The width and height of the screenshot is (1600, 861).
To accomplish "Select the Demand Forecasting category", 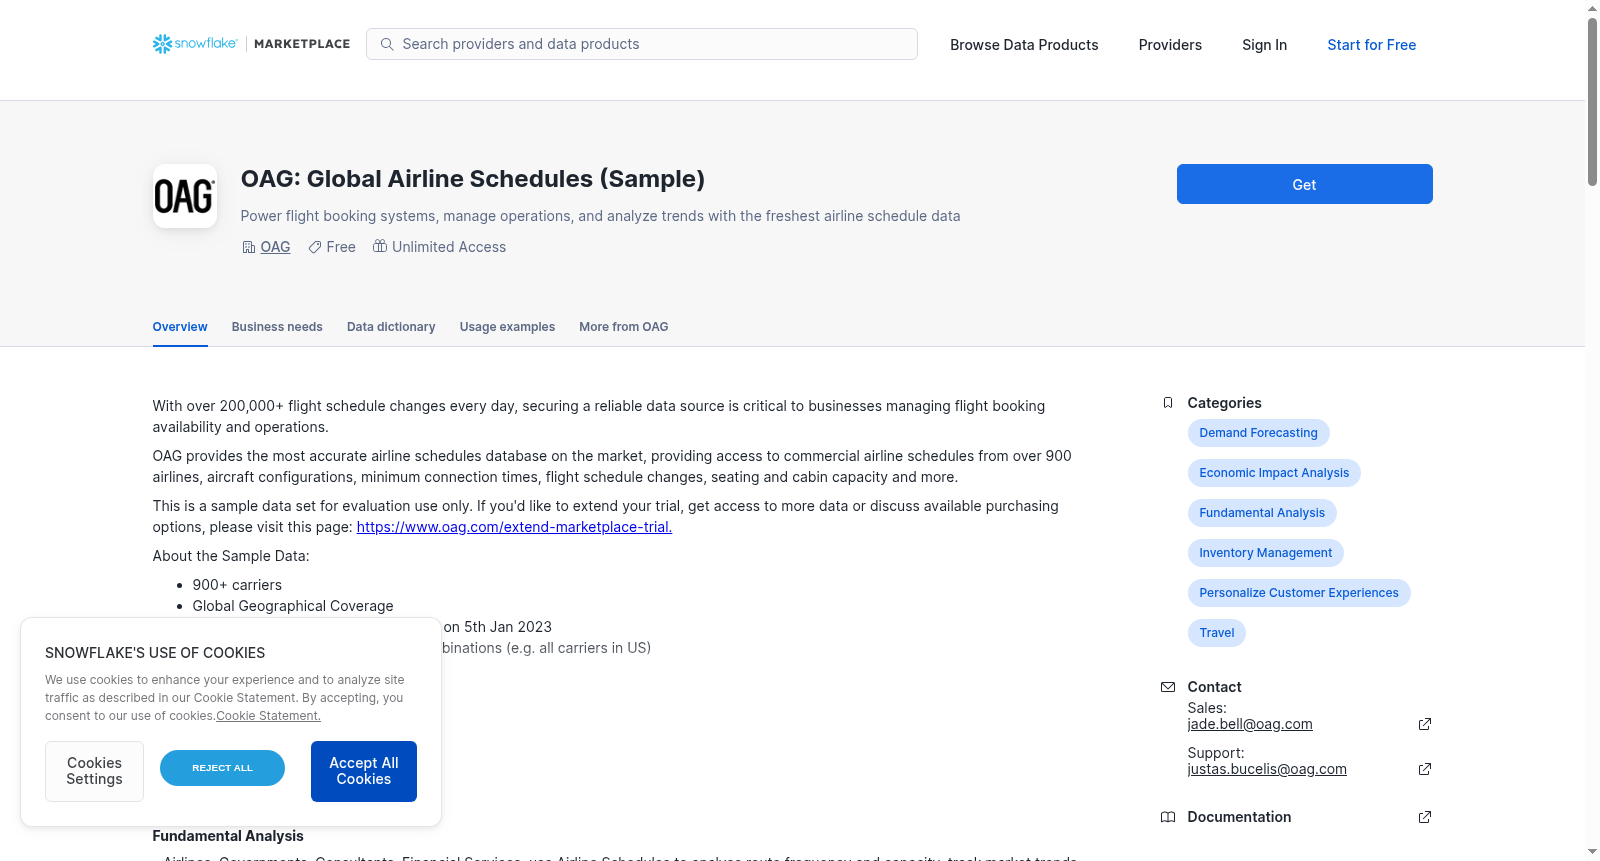I will pos(1258,433).
